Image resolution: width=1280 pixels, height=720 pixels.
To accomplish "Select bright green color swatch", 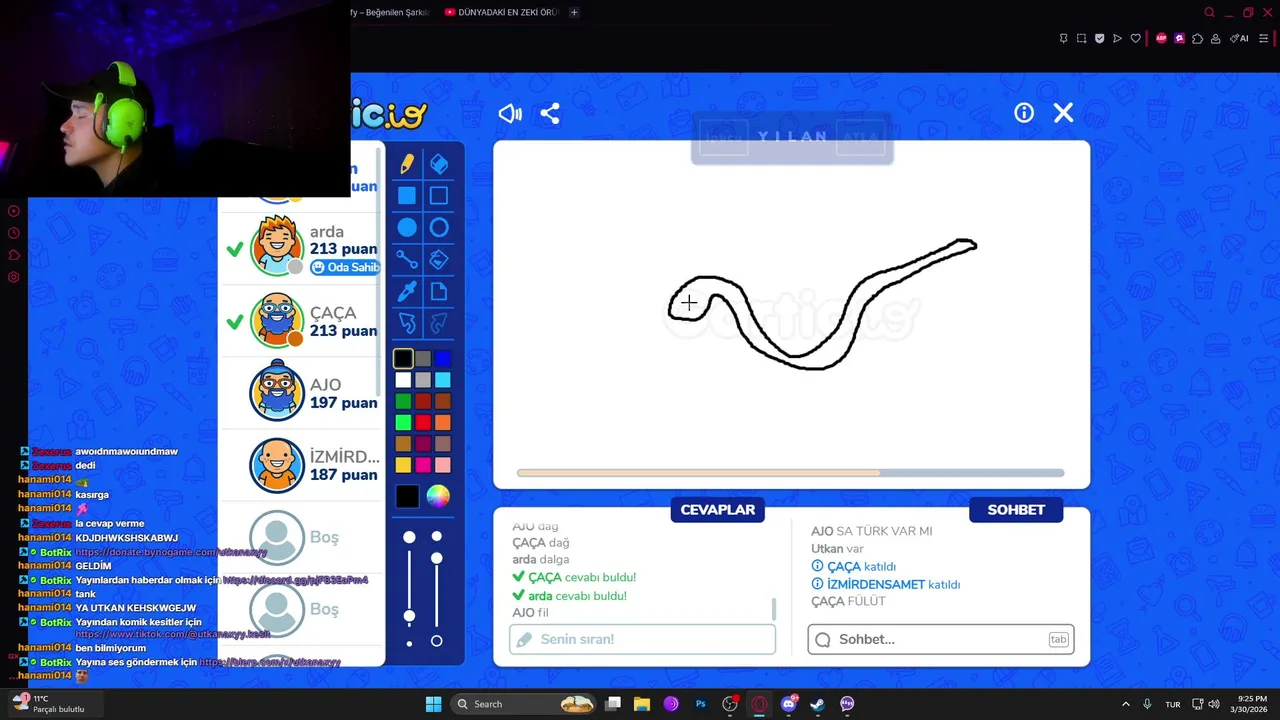I will pos(403,422).
